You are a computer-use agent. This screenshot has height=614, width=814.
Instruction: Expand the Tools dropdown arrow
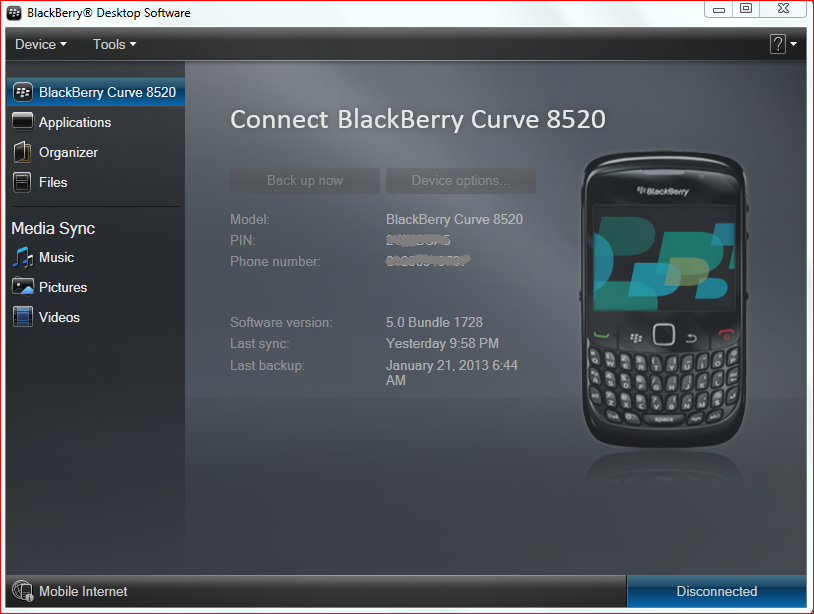[x=135, y=44]
